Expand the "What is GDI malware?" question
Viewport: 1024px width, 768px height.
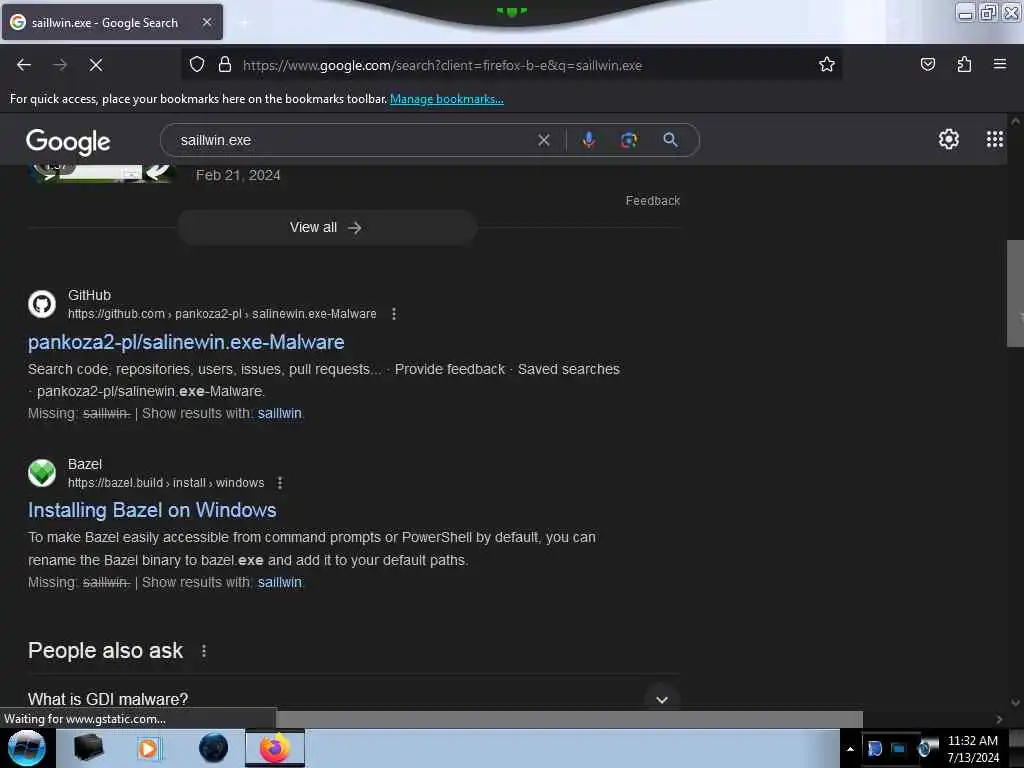click(662, 699)
